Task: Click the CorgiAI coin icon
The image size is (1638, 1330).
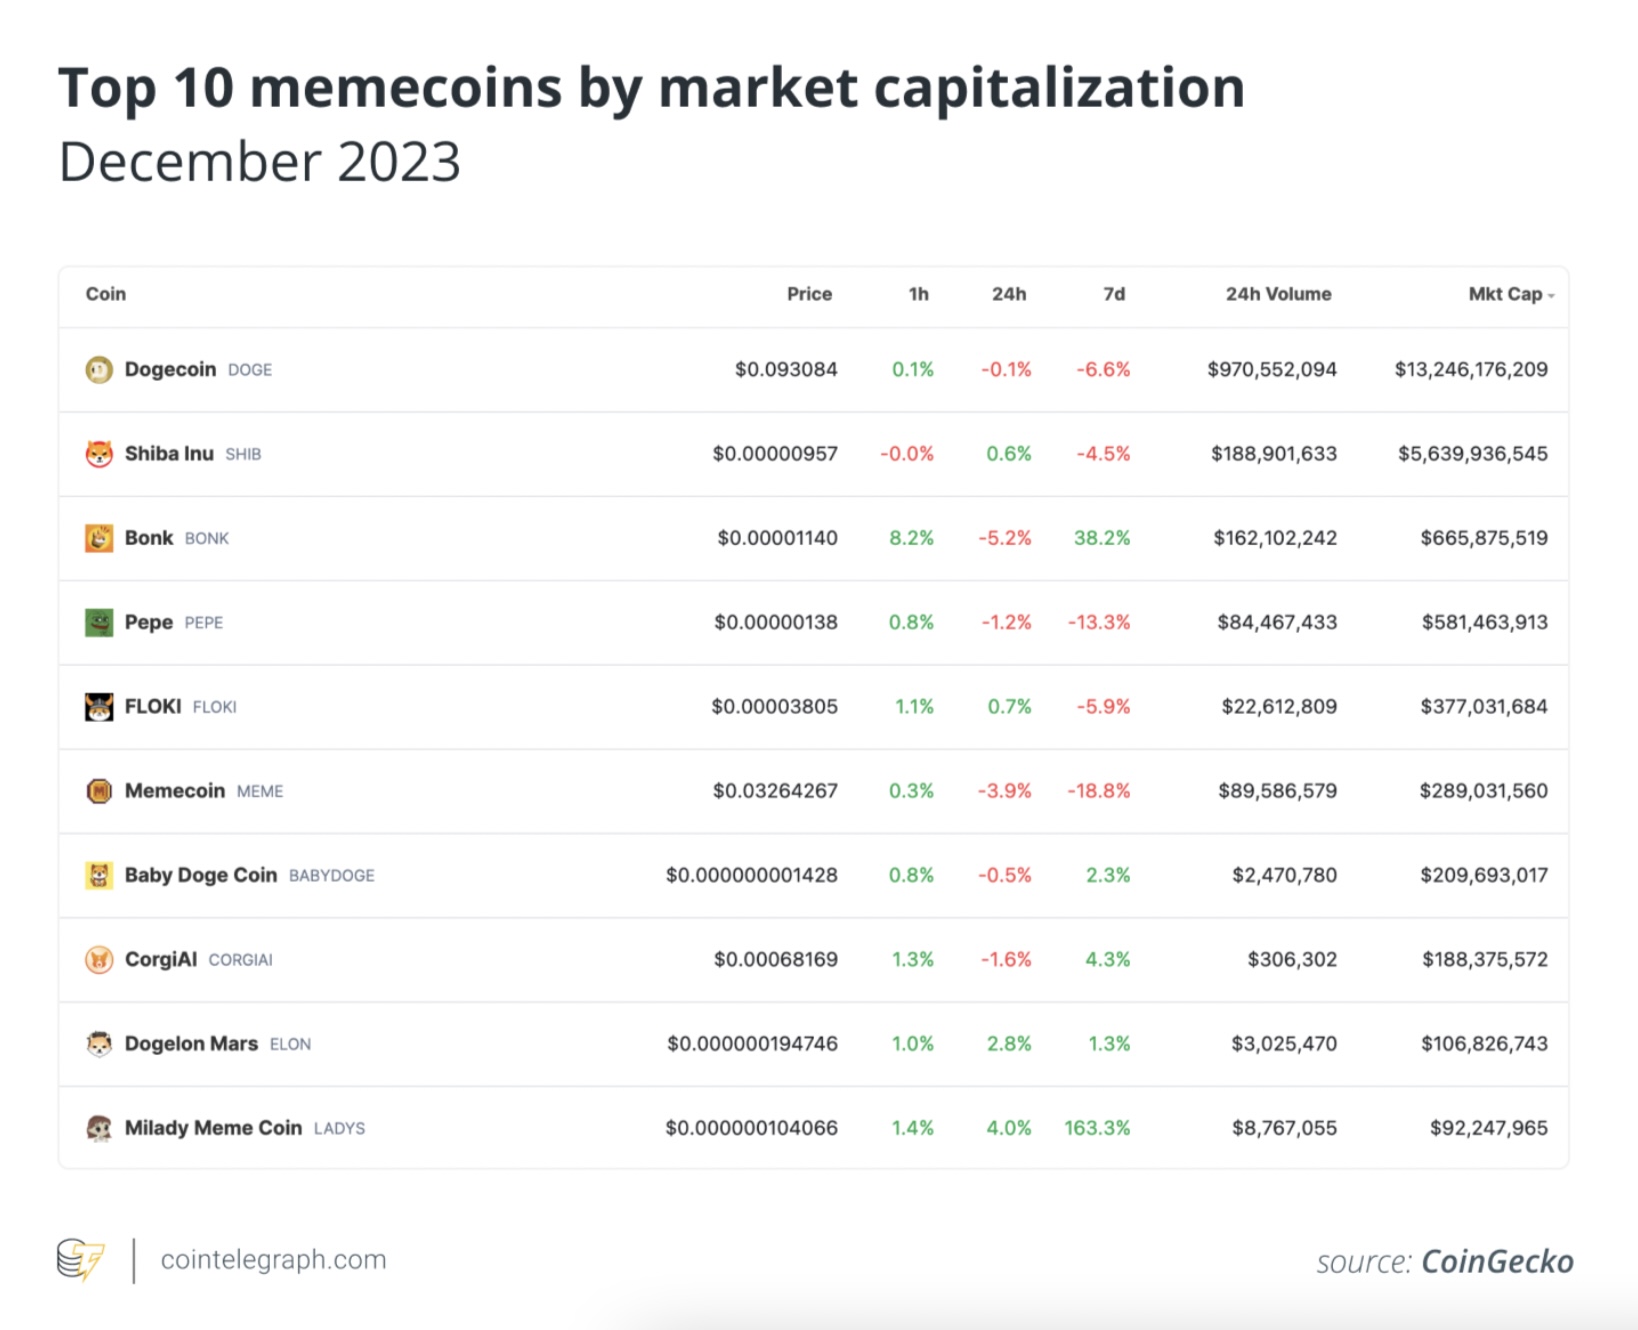Action: pyautogui.click(x=99, y=960)
